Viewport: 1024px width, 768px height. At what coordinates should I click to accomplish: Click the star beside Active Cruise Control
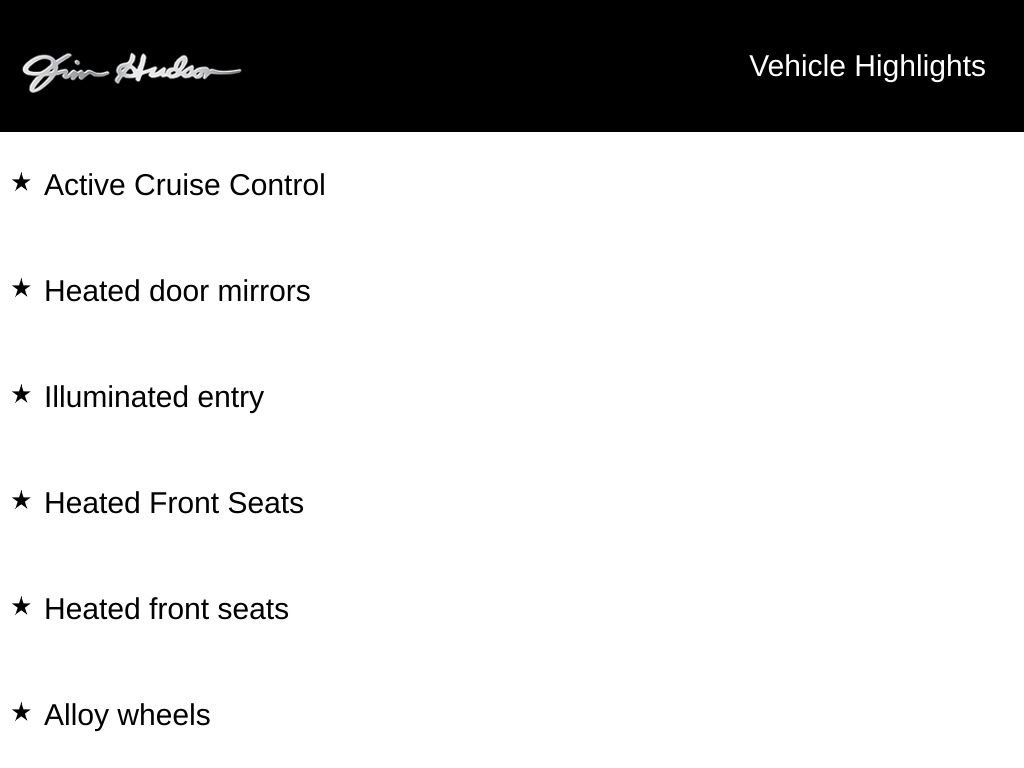coord(21,183)
